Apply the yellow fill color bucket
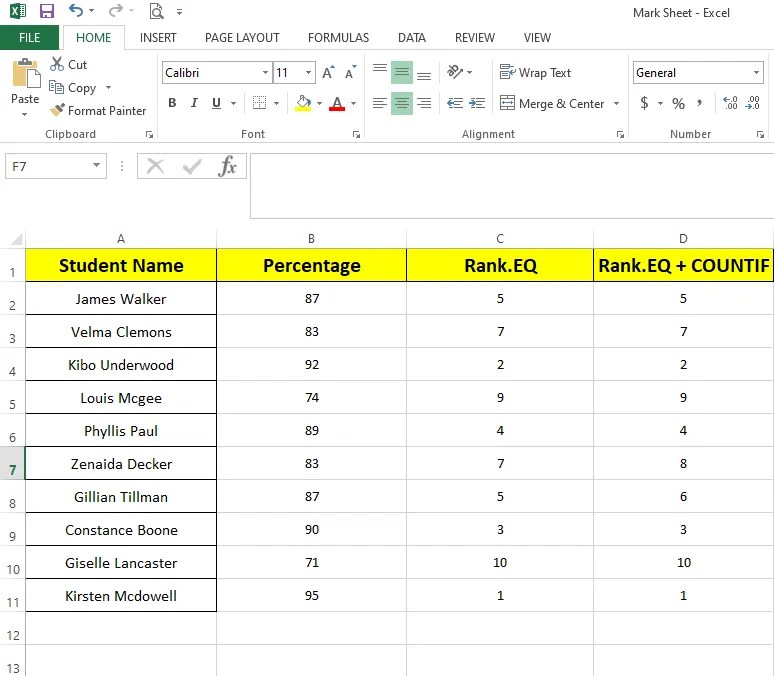 click(303, 103)
